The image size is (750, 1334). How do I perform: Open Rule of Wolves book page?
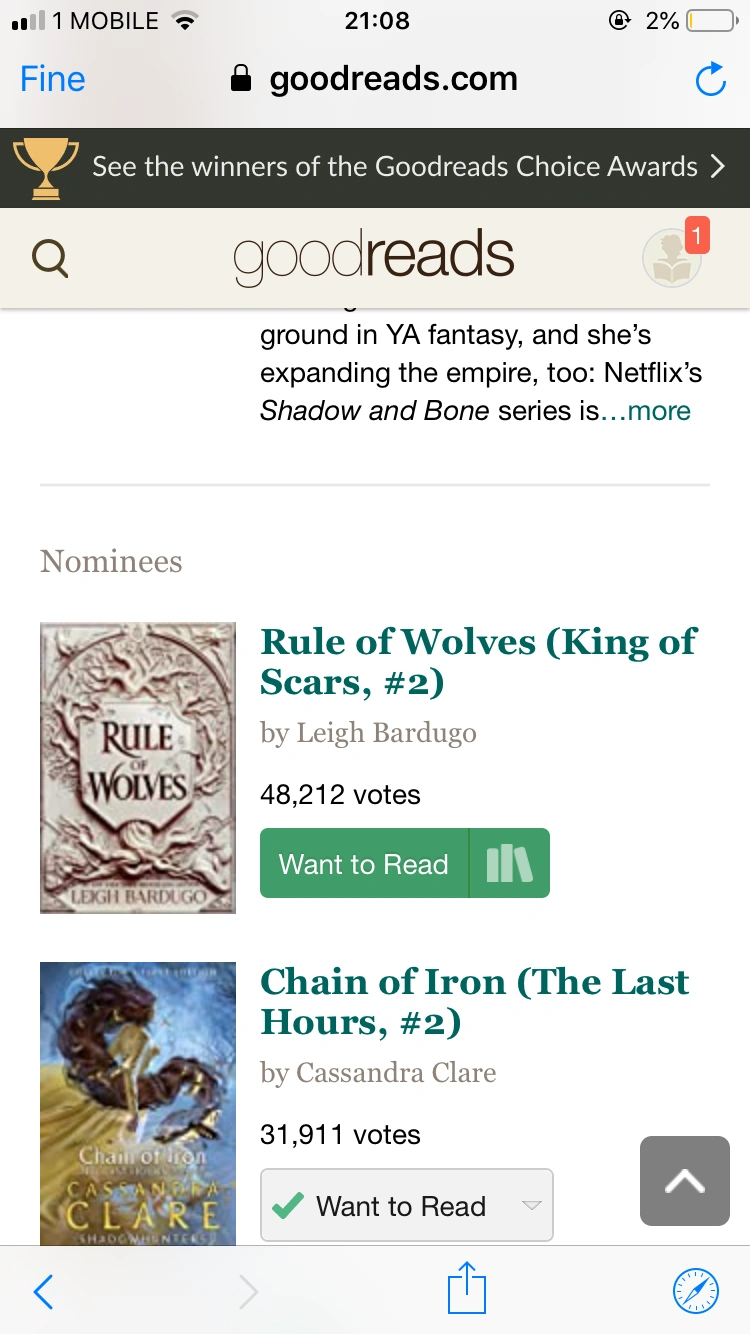tap(478, 661)
